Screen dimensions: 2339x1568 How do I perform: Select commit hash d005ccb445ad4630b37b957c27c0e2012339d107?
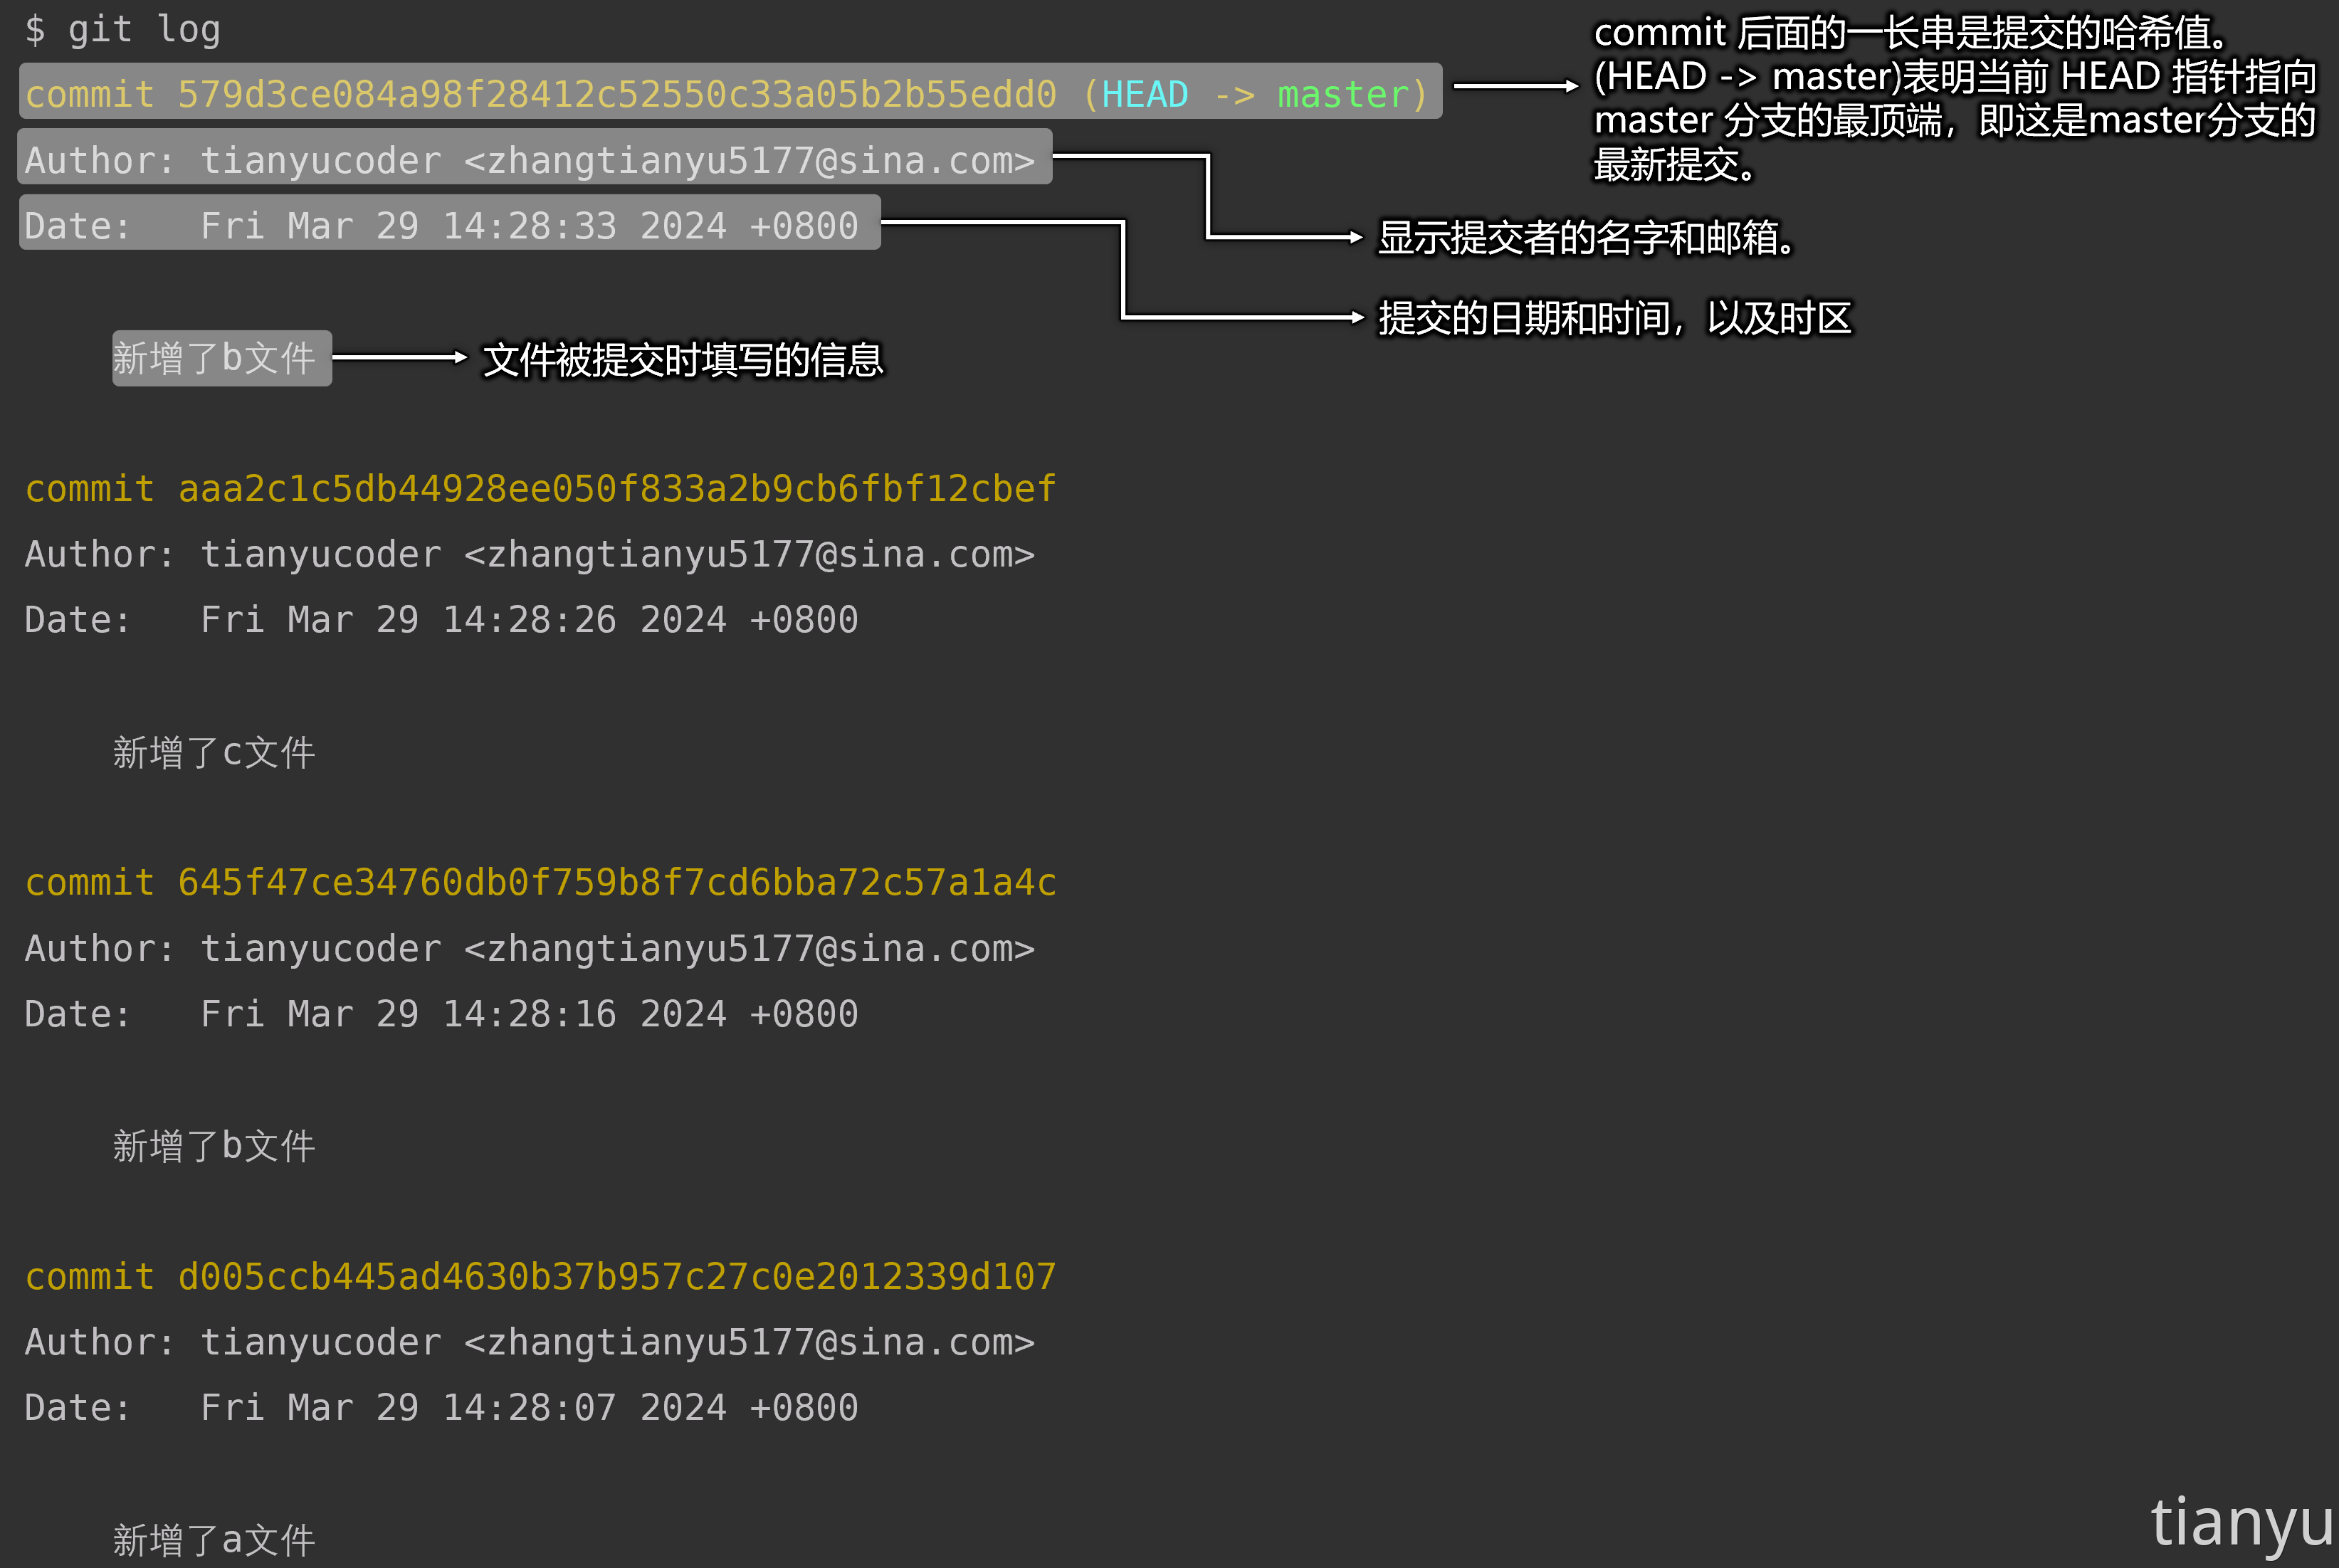pyautogui.click(x=617, y=1276)
